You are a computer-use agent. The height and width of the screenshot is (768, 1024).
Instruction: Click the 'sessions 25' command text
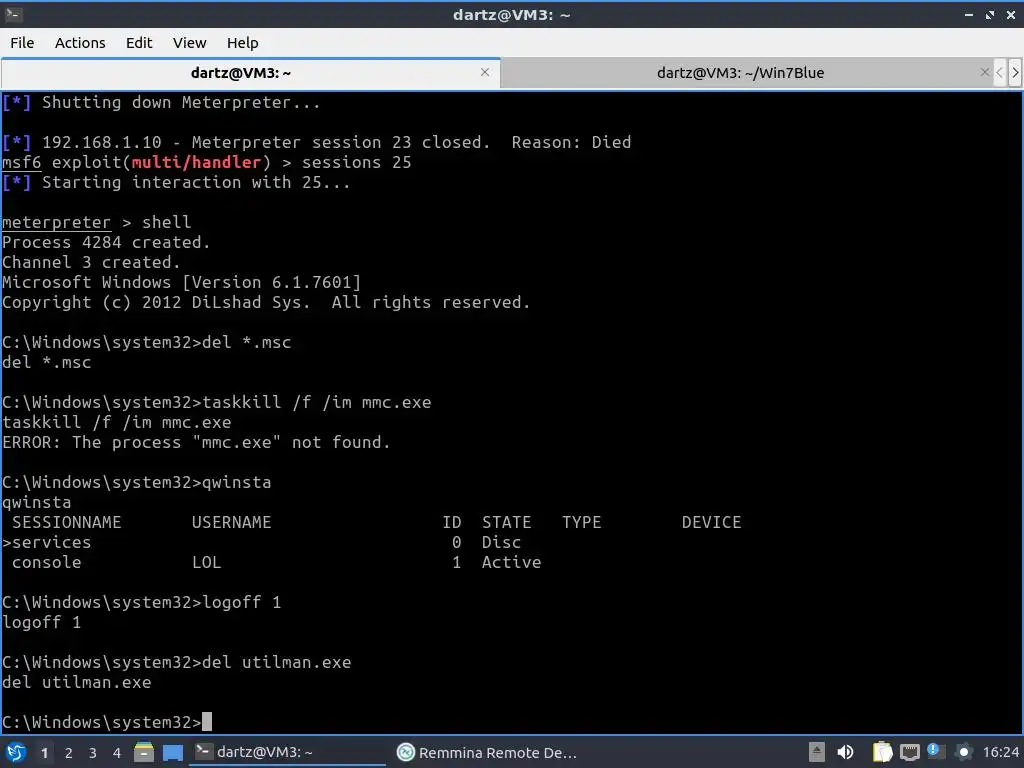[x=357, y=163]
